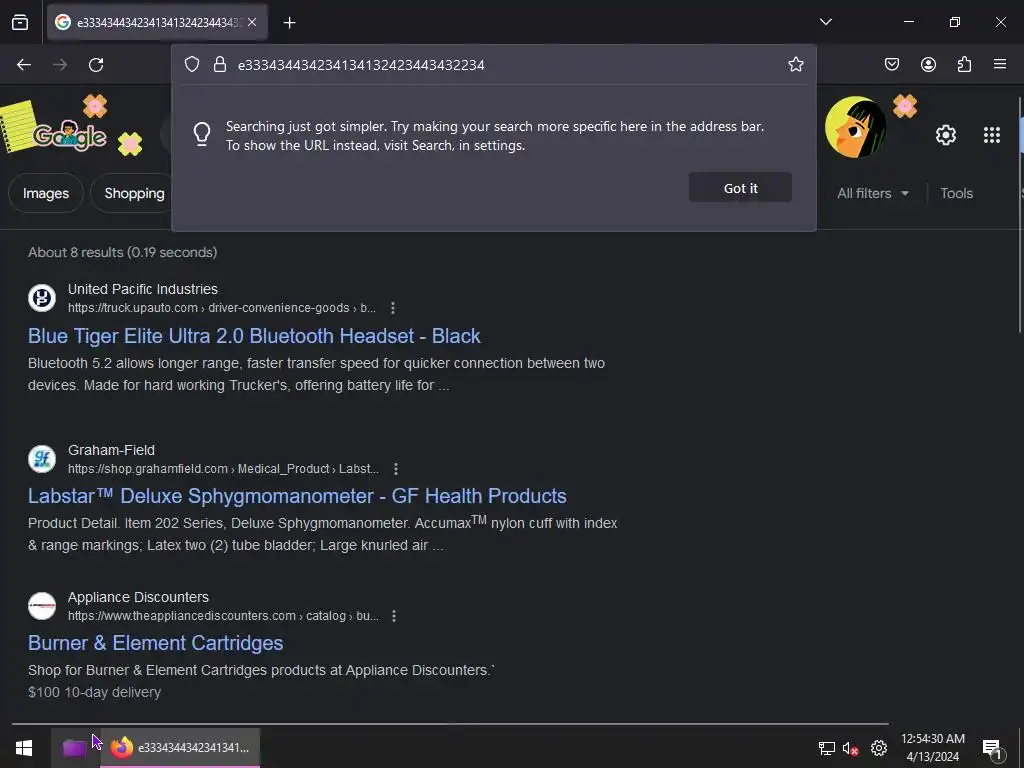Click the Graham-Field site favicon
The image size is (1024, 768).
click(42, 458)
